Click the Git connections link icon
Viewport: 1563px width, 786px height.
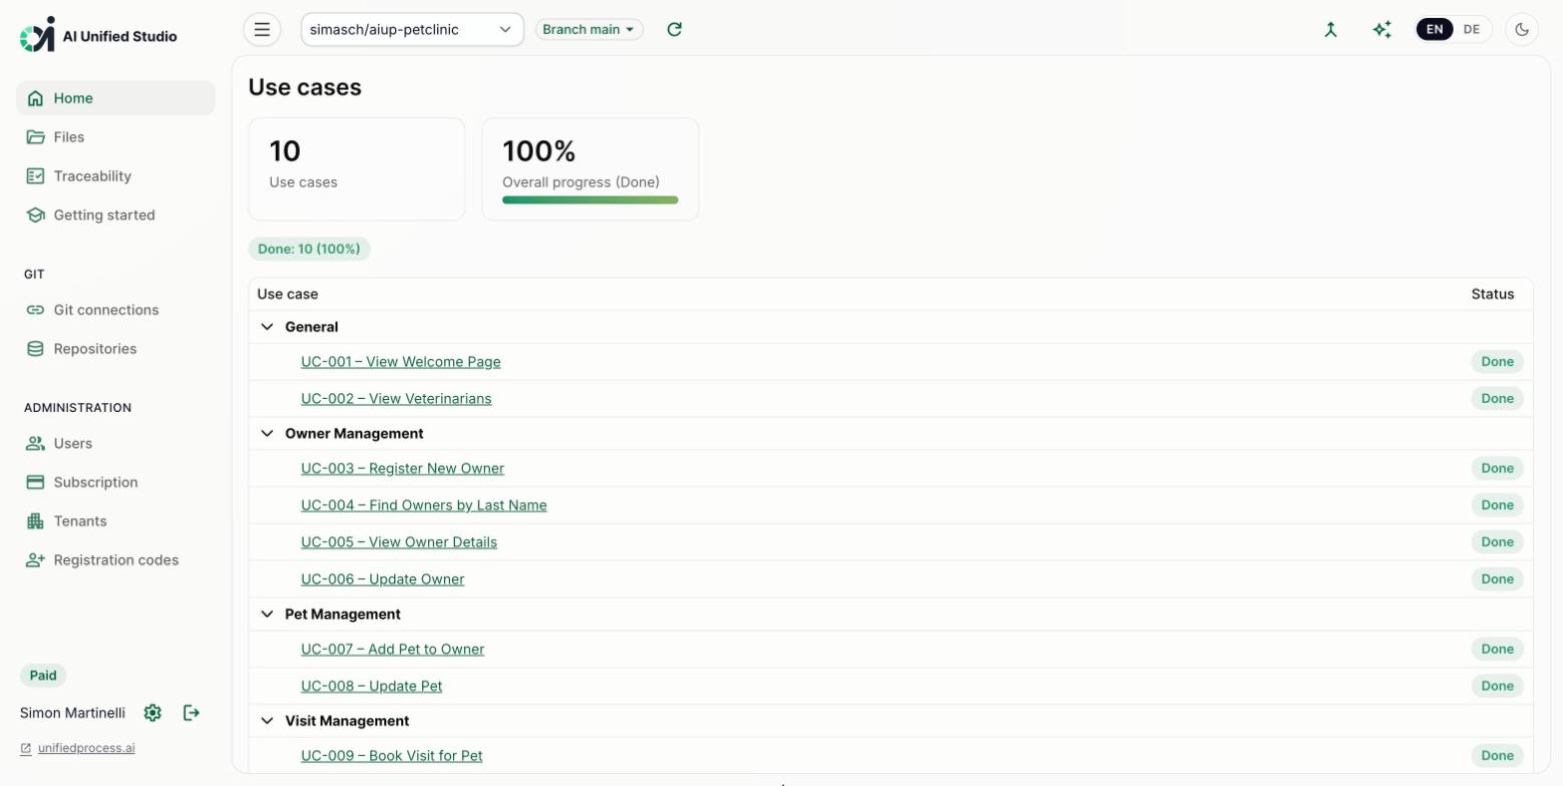(x=36, y=310)
